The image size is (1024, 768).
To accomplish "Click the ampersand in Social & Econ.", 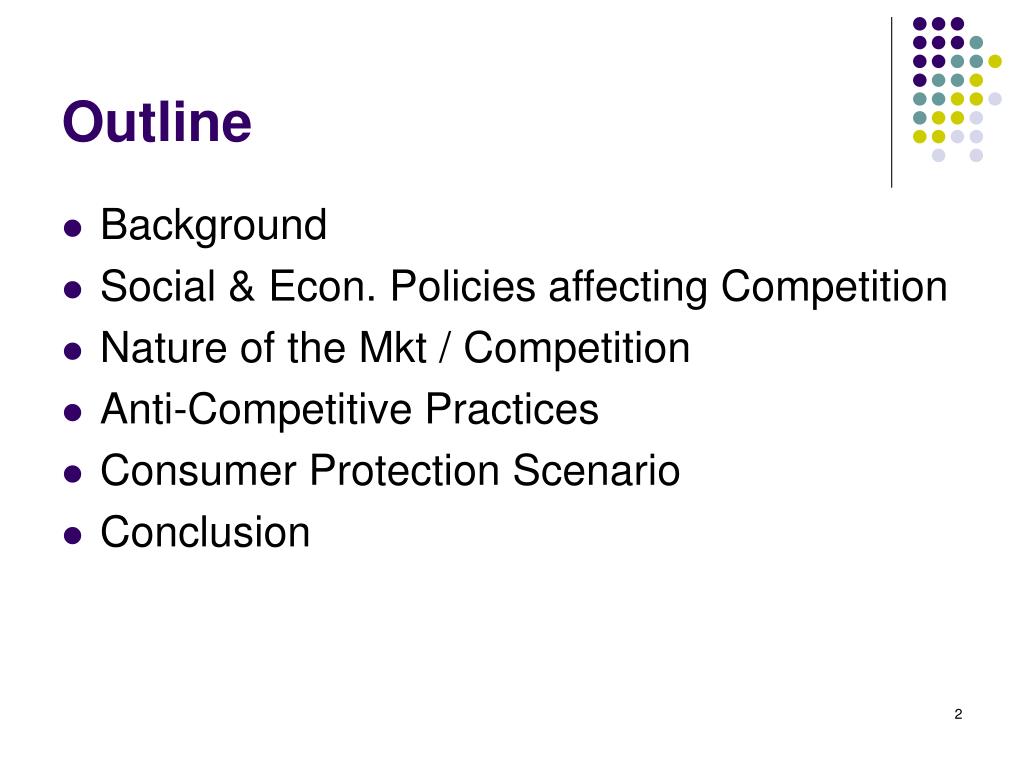I will tap(242, 287).
